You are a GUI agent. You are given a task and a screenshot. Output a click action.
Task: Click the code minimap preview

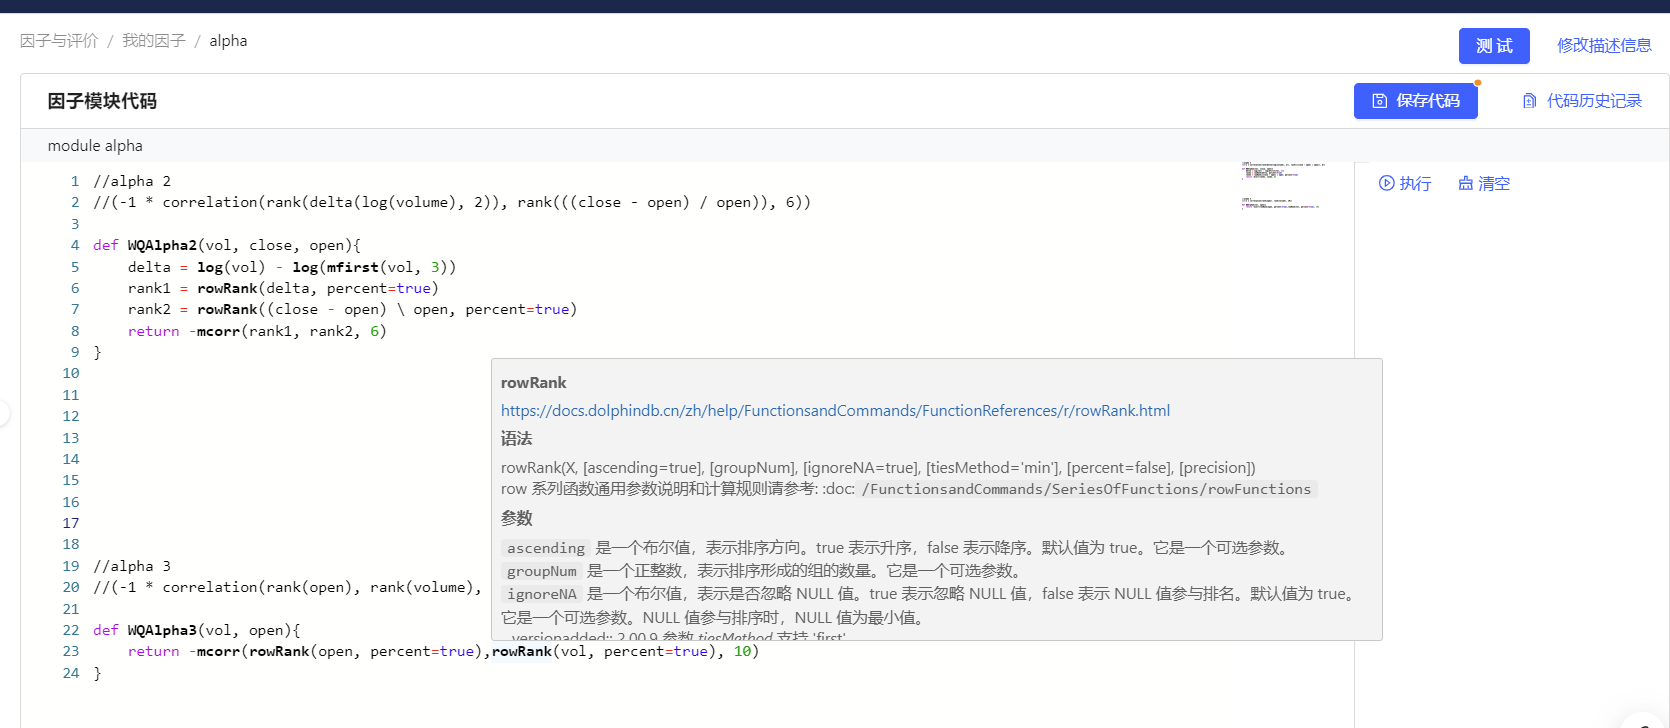click(1283, 184)
